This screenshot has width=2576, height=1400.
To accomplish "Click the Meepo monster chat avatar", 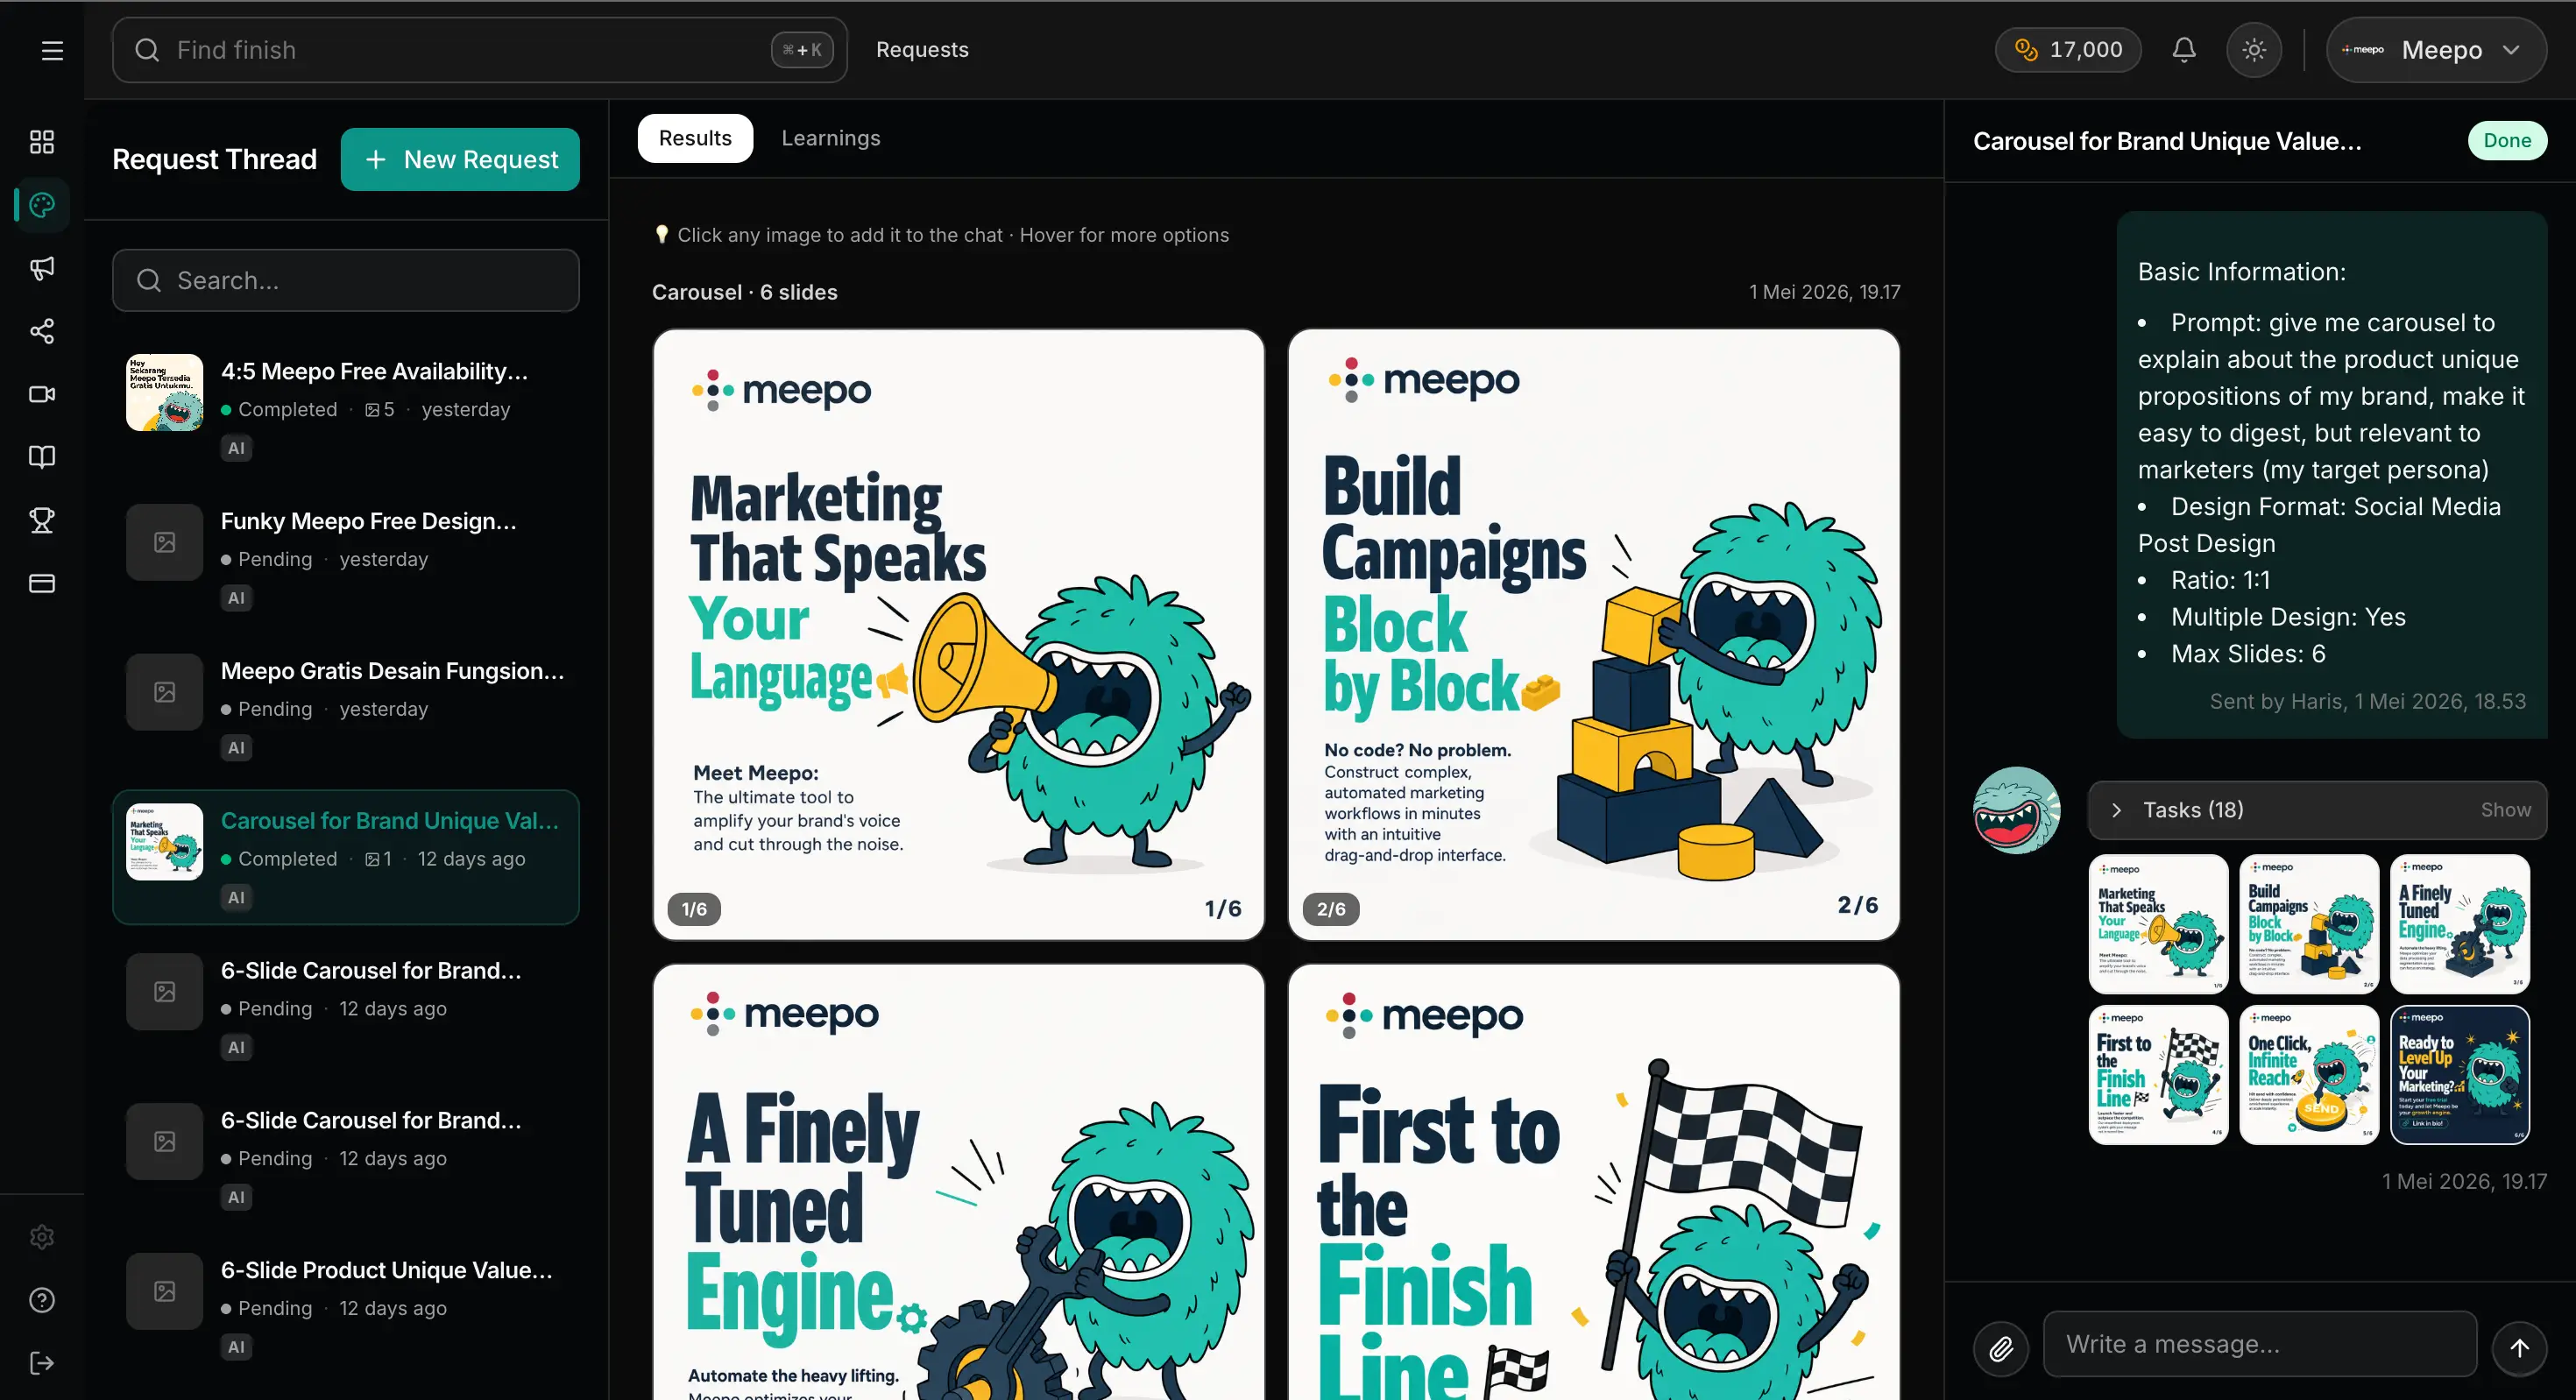I will 2016,810.
